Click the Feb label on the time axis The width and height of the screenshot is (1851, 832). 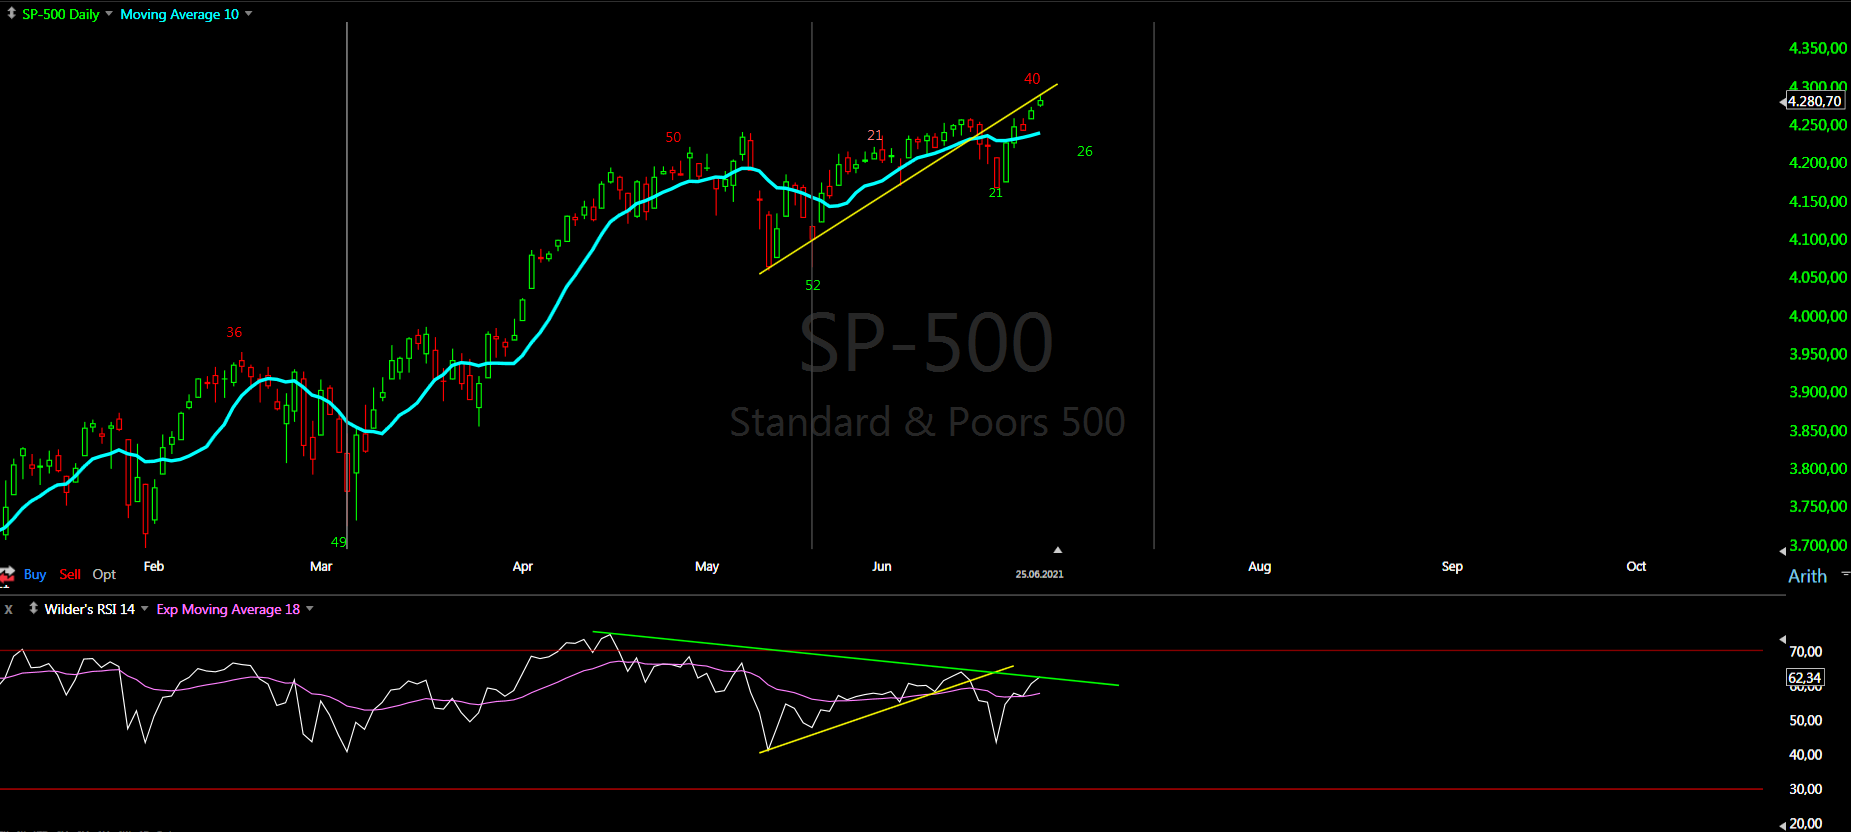point(154,566)
